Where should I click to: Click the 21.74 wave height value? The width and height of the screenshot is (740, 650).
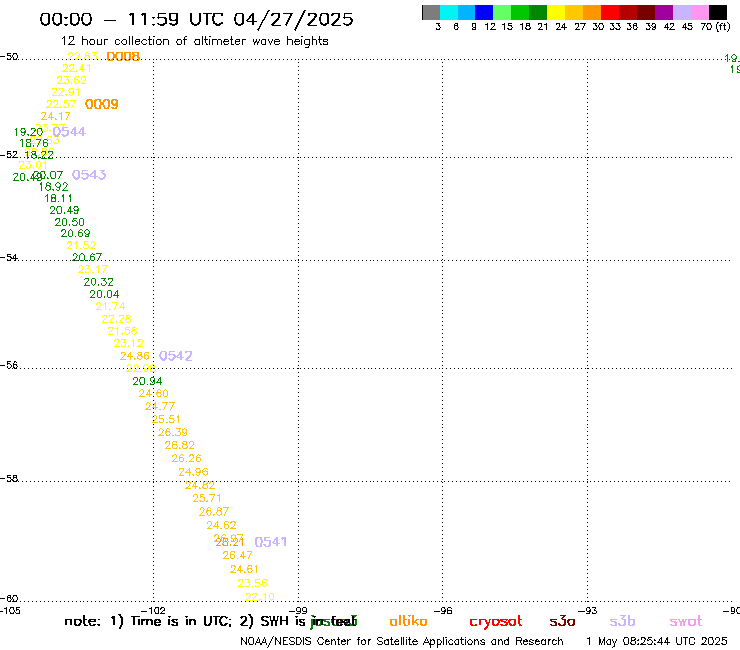click(x=110, y=307)
